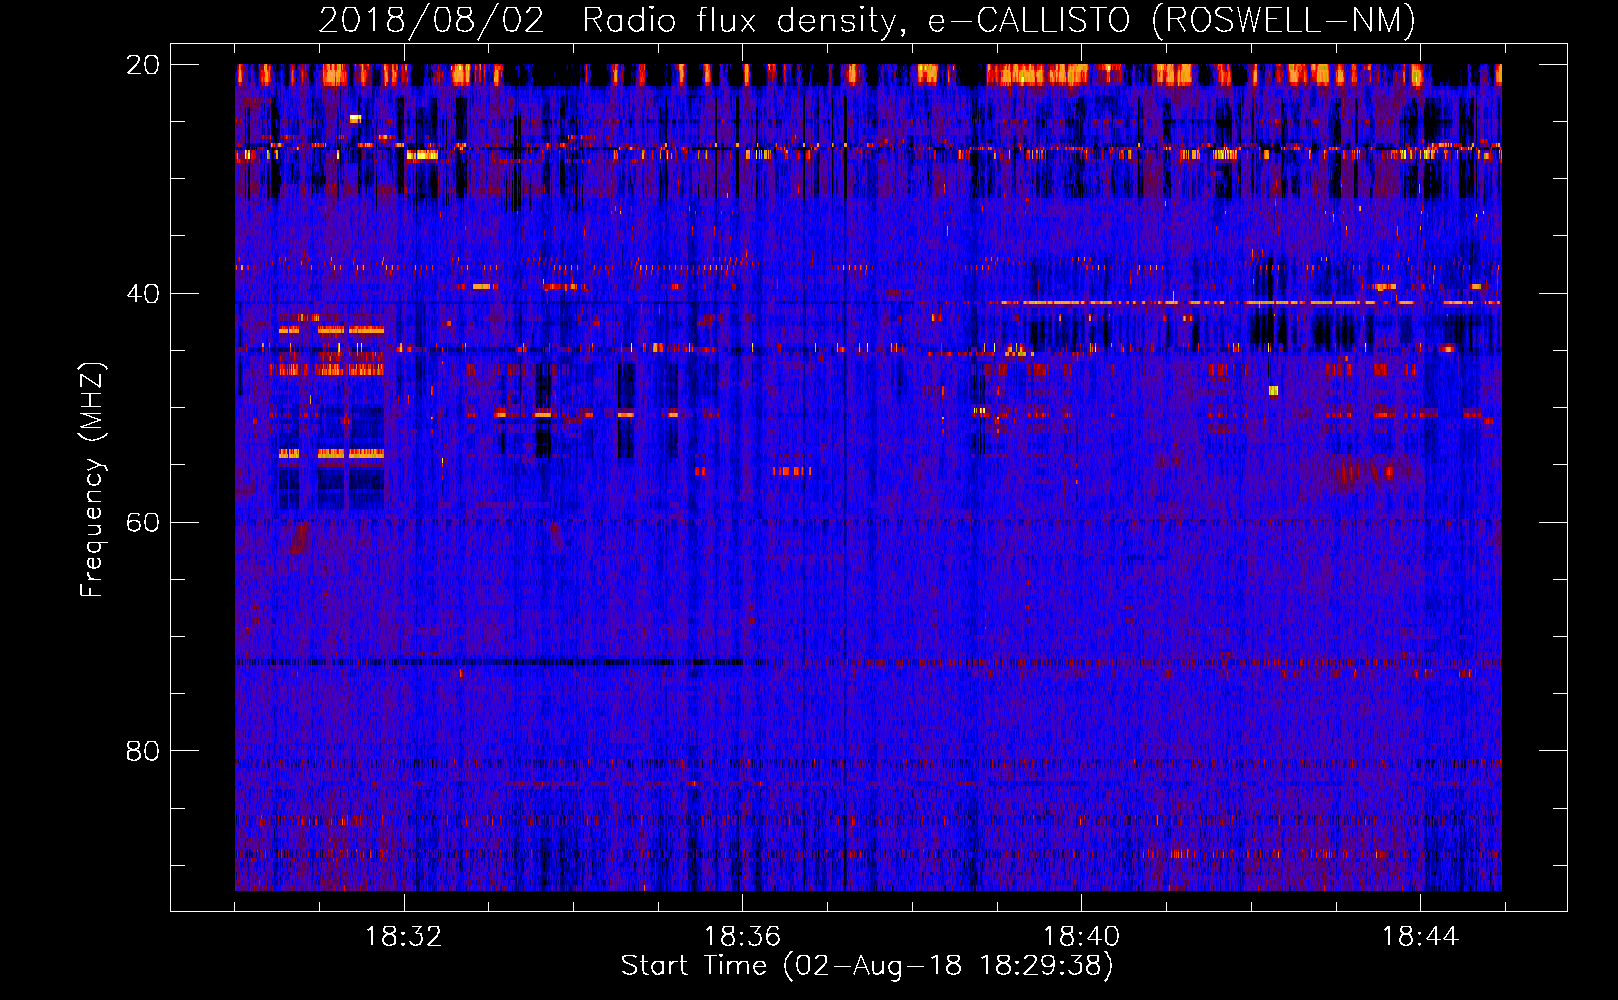Click the 'Frequency (MHZ)' axis label
The image size is (1618, 1000).
tap(92, 480)
